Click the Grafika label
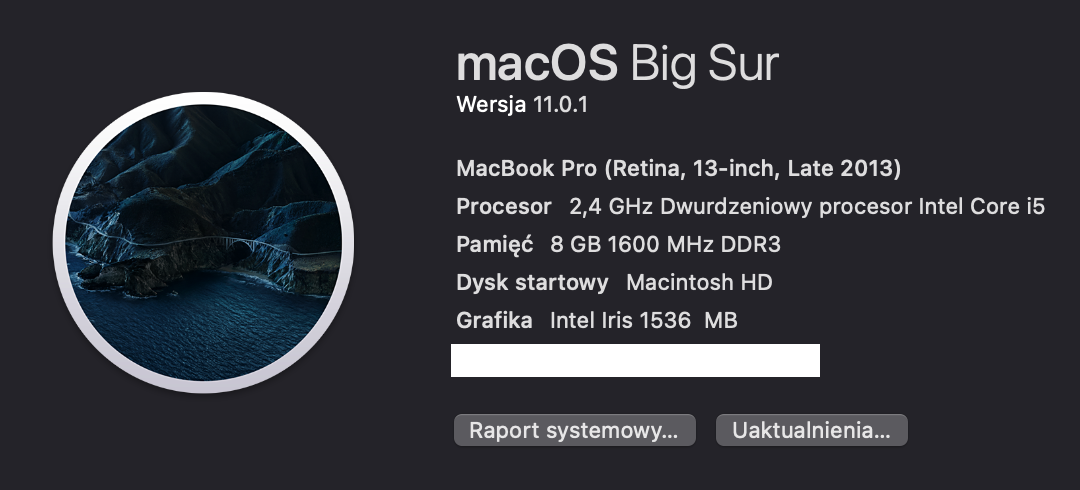 (494, 320)
